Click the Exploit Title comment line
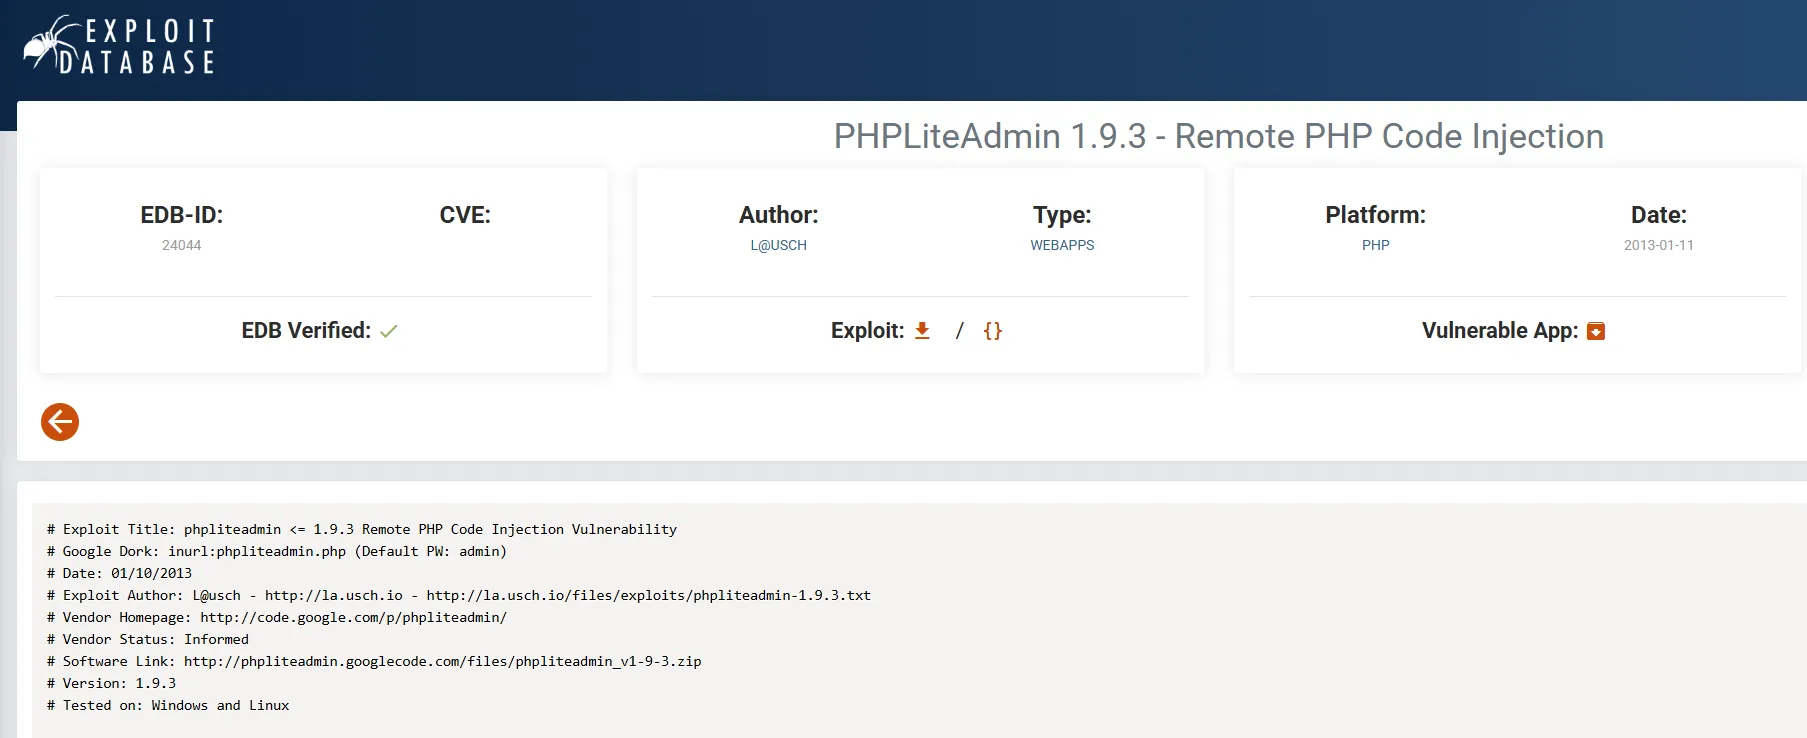This screenshot has width=1807, height=738. pos(362,529)
